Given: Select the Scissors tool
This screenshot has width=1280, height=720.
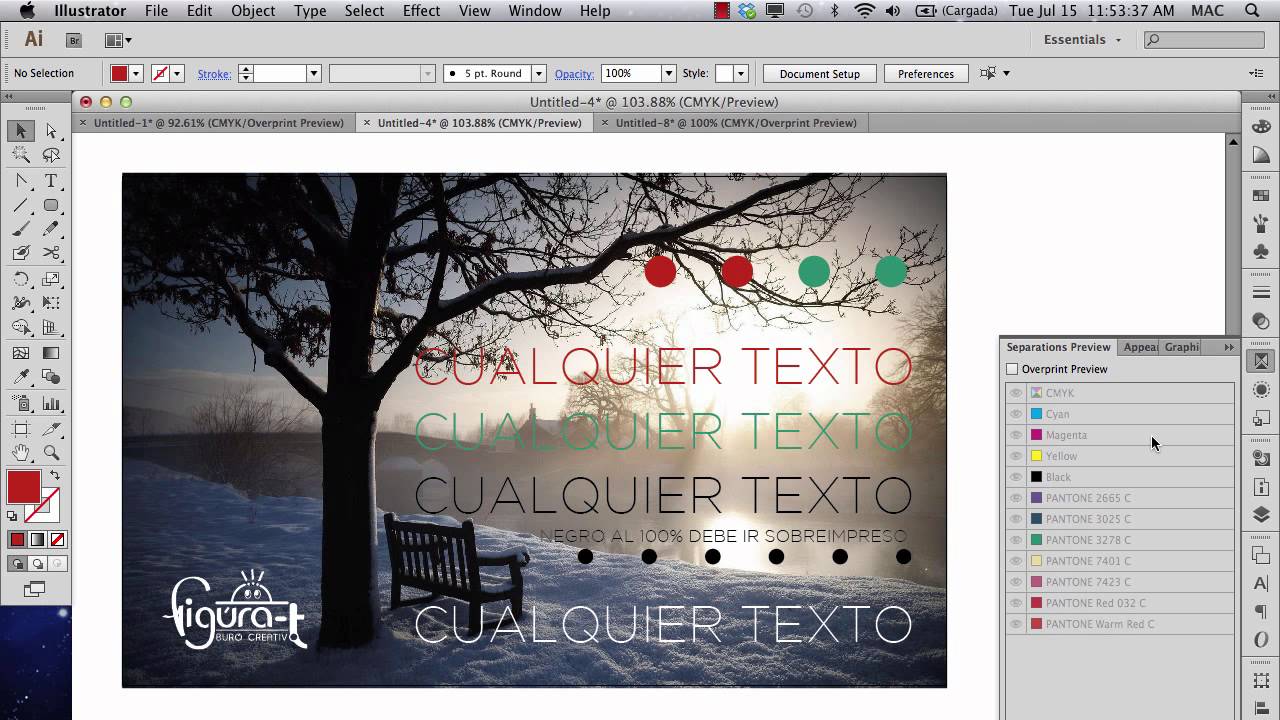Looking at the screenshot, I should [51, 253].
